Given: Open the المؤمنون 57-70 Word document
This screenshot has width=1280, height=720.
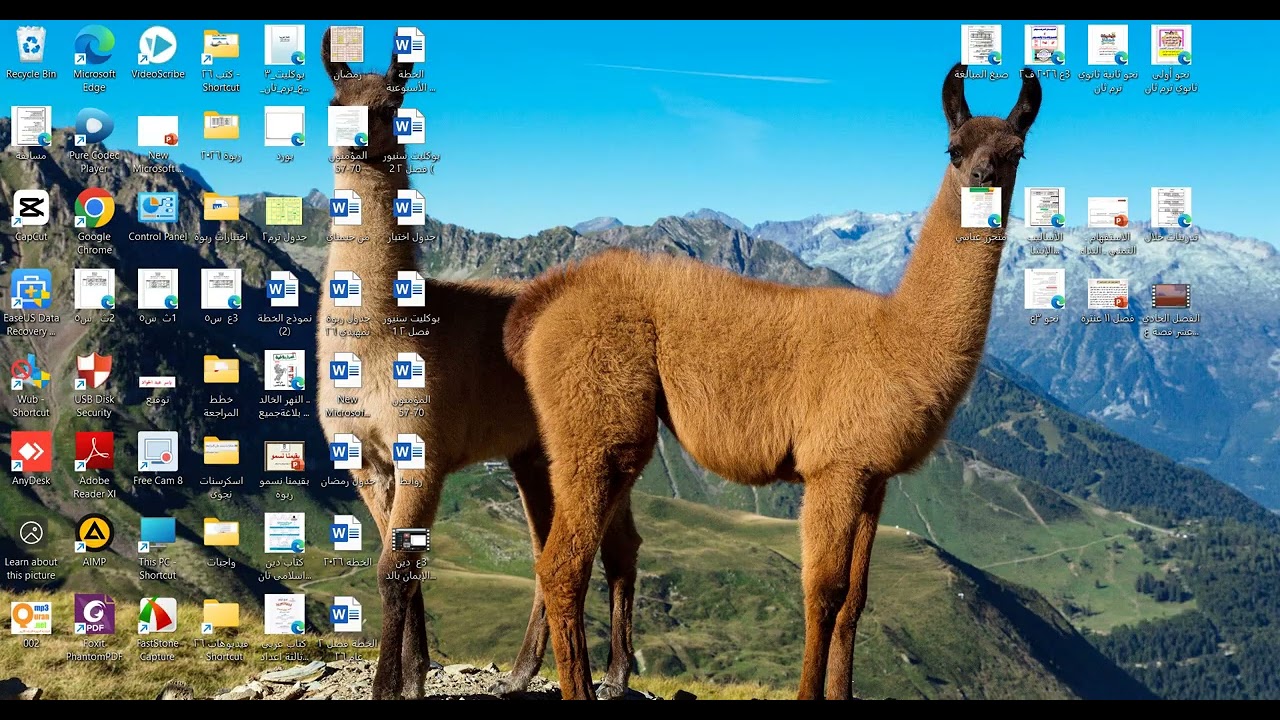Looking at the screenshot, I should coord(409,371).
